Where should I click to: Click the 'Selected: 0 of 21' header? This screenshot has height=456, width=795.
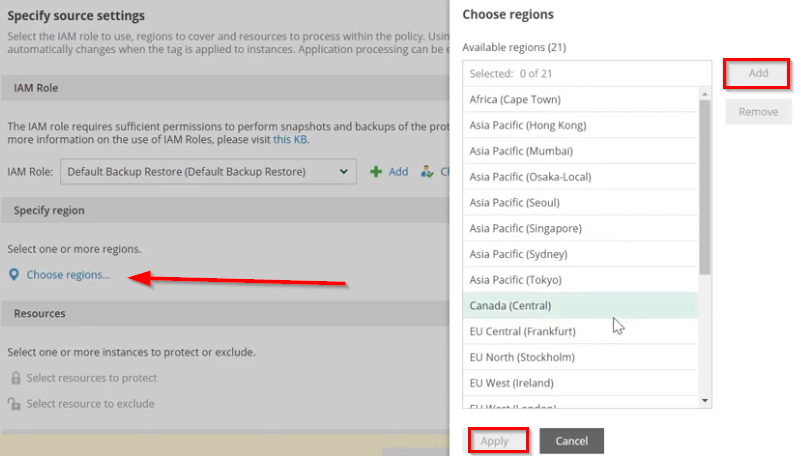click(587, 74)
